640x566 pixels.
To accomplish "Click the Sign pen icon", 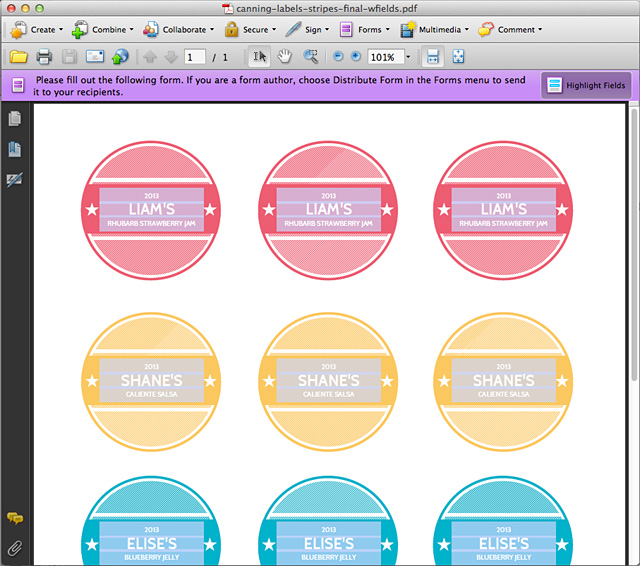I will pyautogui.click(x=293, y=29).
